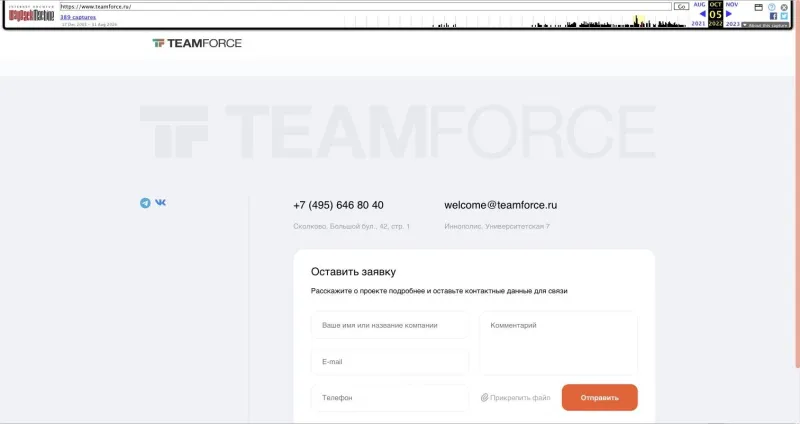Click the Wayback Machine logo
The image size is (800, 424).
coord(31,14)
